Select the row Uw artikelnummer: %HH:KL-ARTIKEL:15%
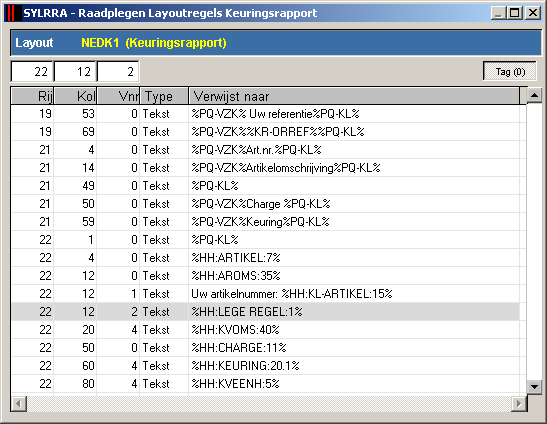547x424 pixels. 265,294
